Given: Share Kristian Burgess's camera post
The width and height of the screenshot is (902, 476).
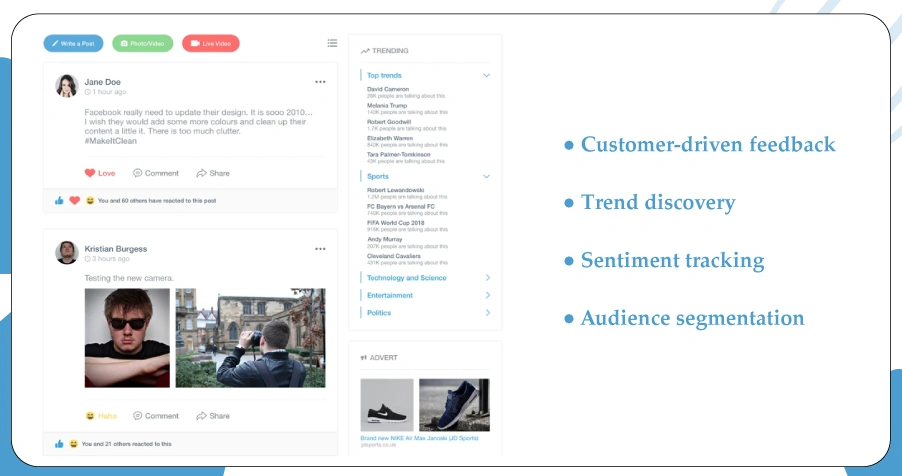Looking at the screenshot, I should coord(213,416).
